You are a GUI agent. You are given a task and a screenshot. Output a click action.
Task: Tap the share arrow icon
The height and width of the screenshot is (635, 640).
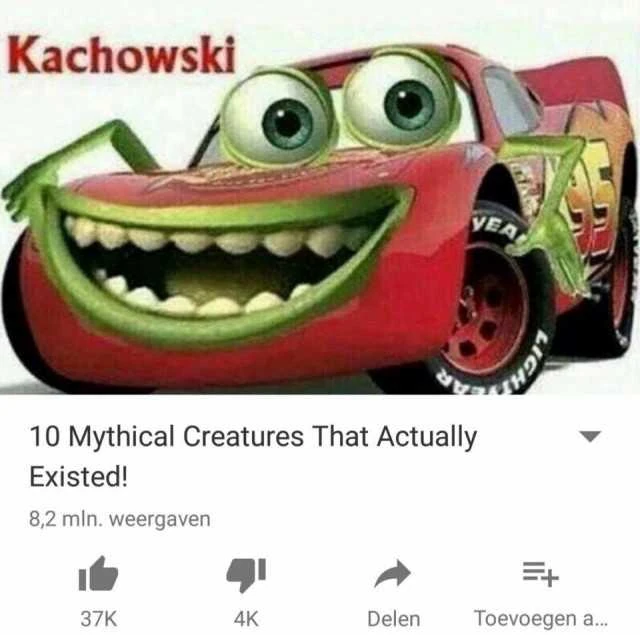click(392, 573)
